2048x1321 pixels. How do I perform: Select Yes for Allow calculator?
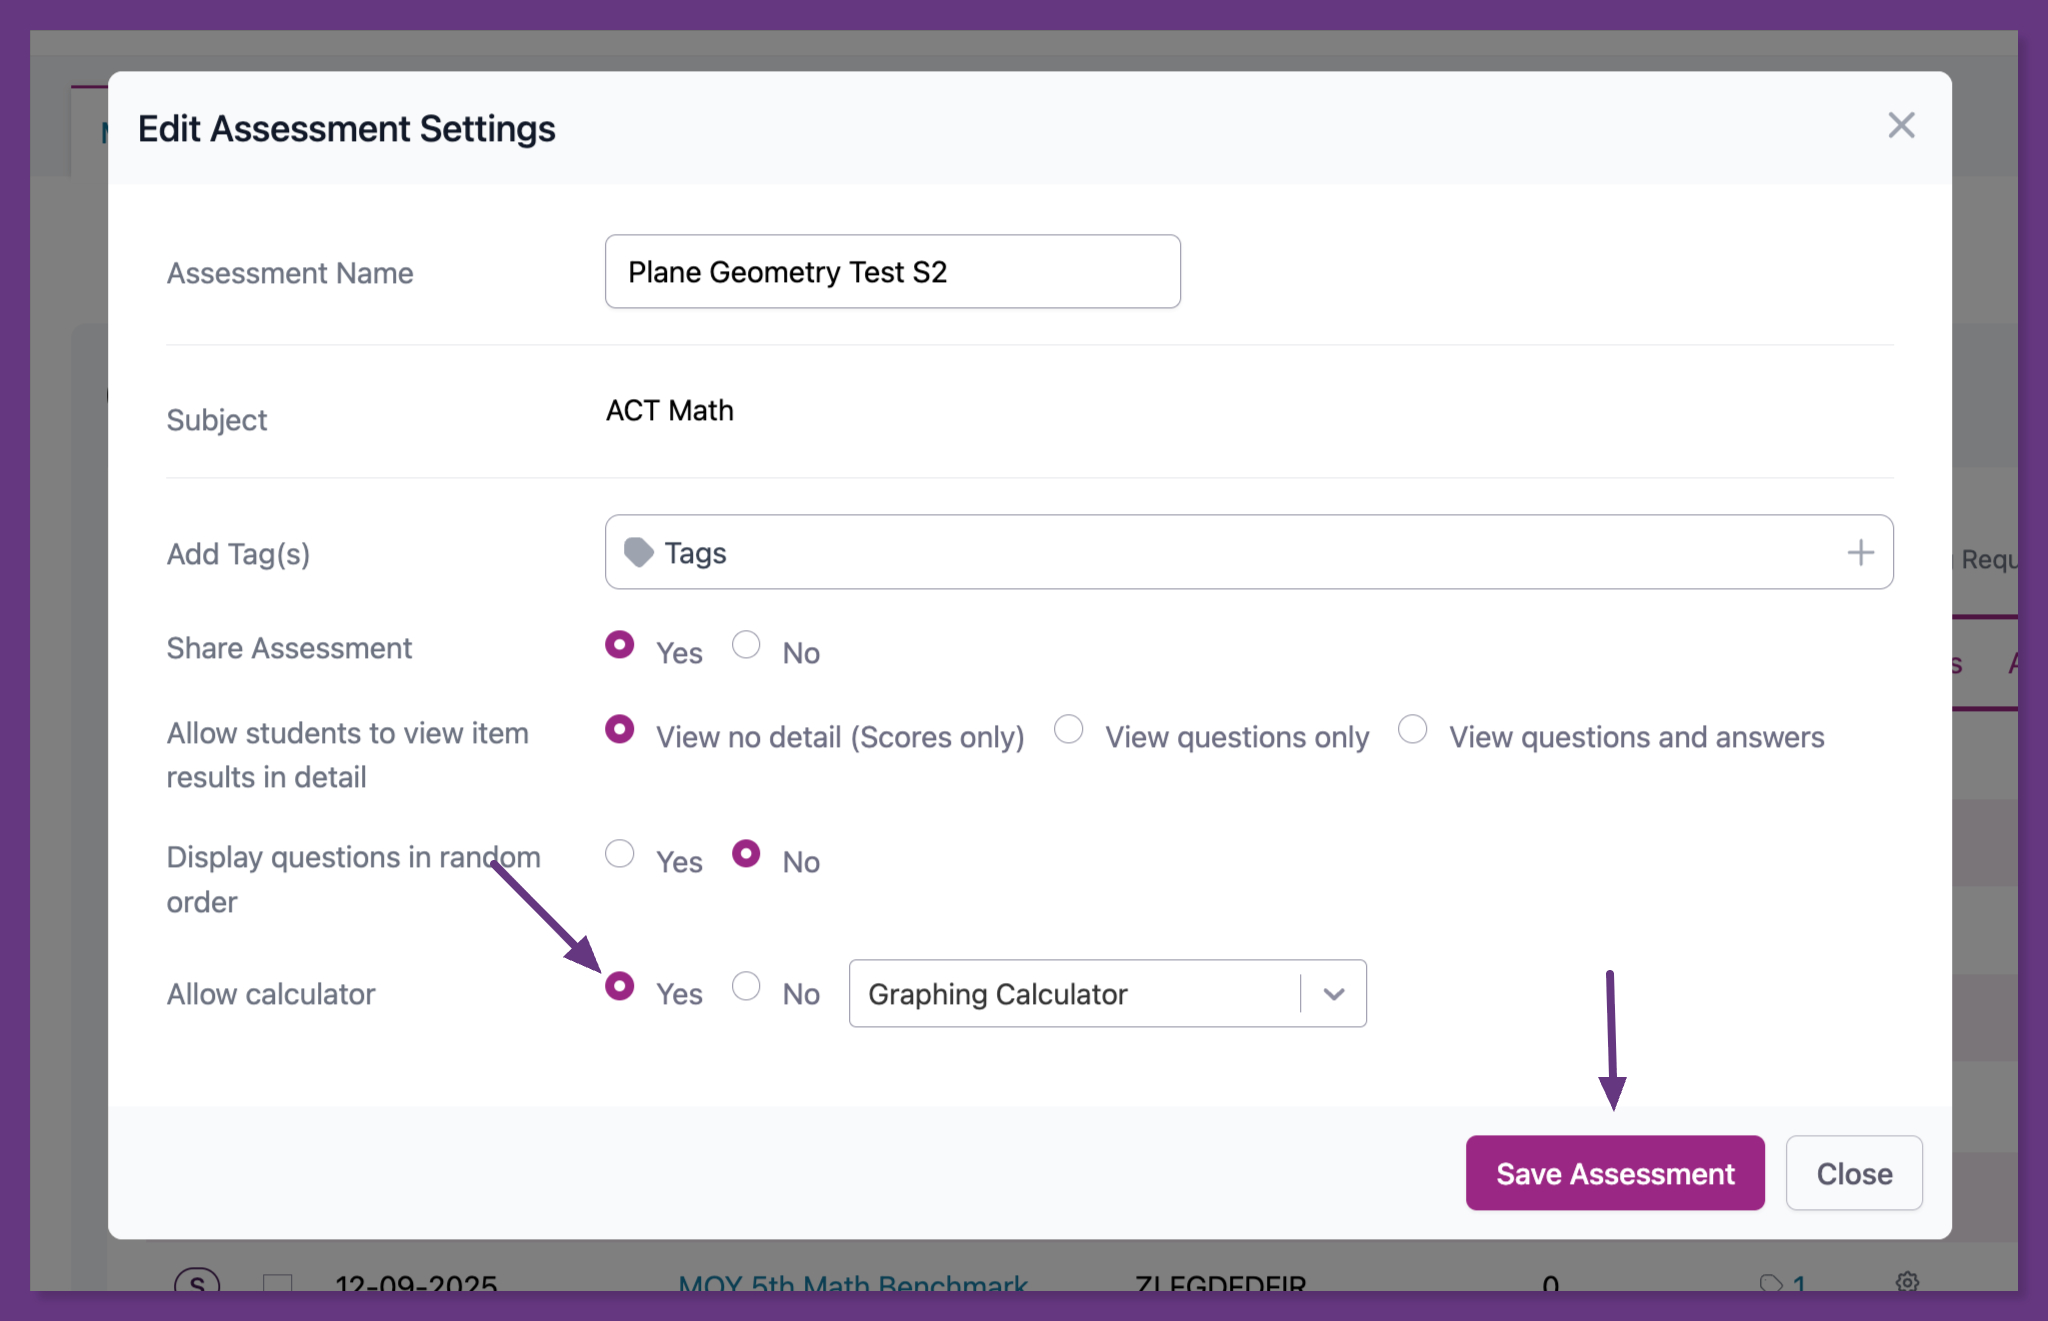[x=620, y=987]
